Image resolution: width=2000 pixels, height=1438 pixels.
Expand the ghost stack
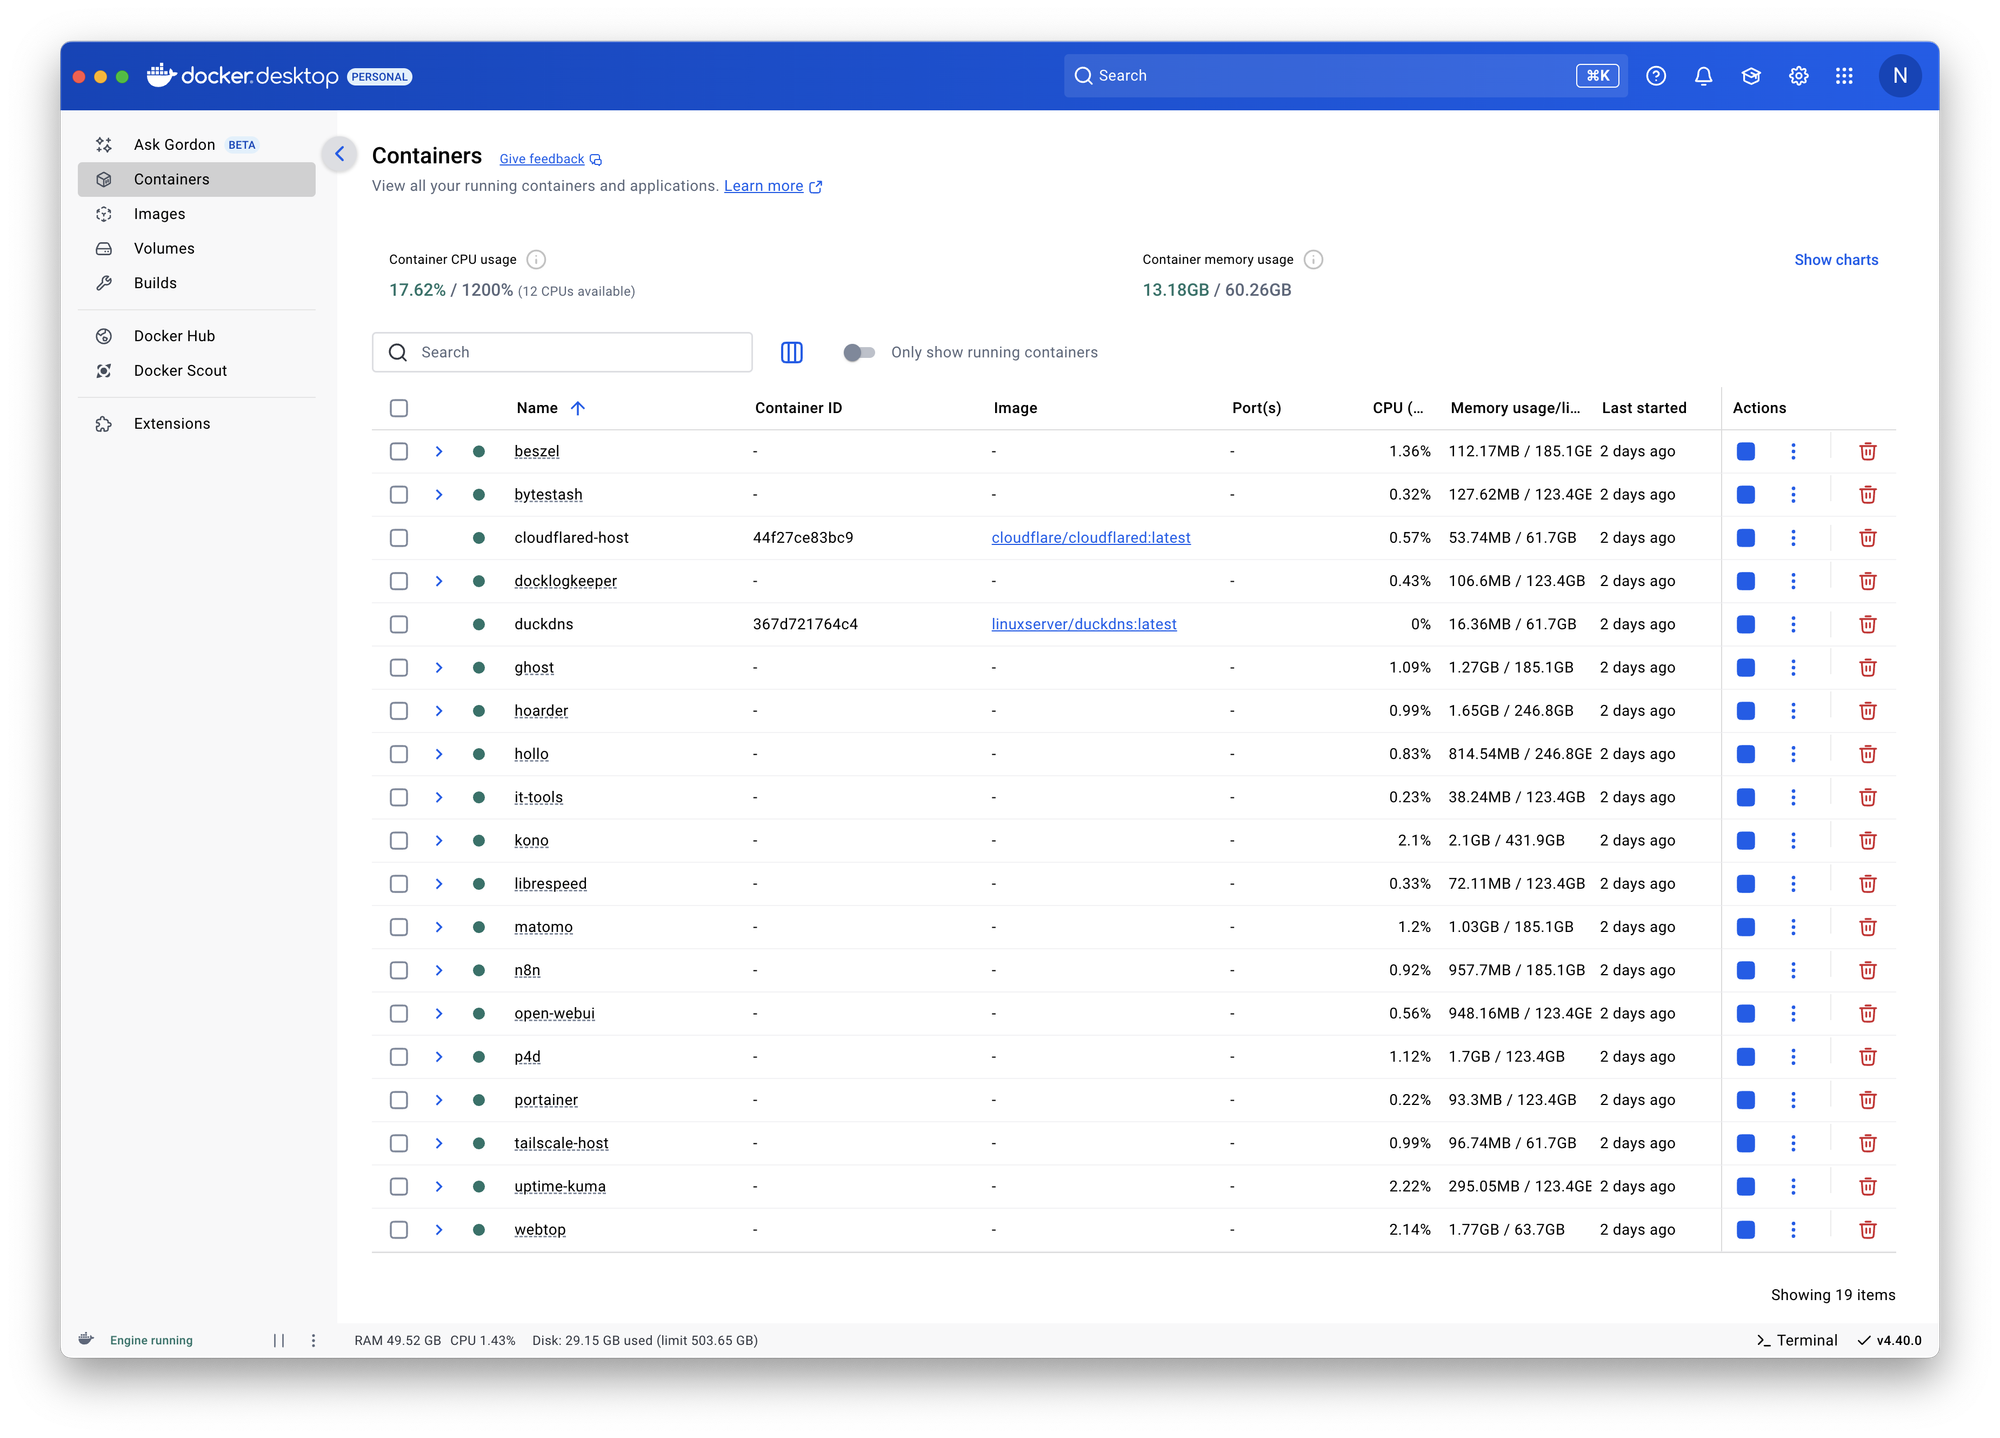439,667
